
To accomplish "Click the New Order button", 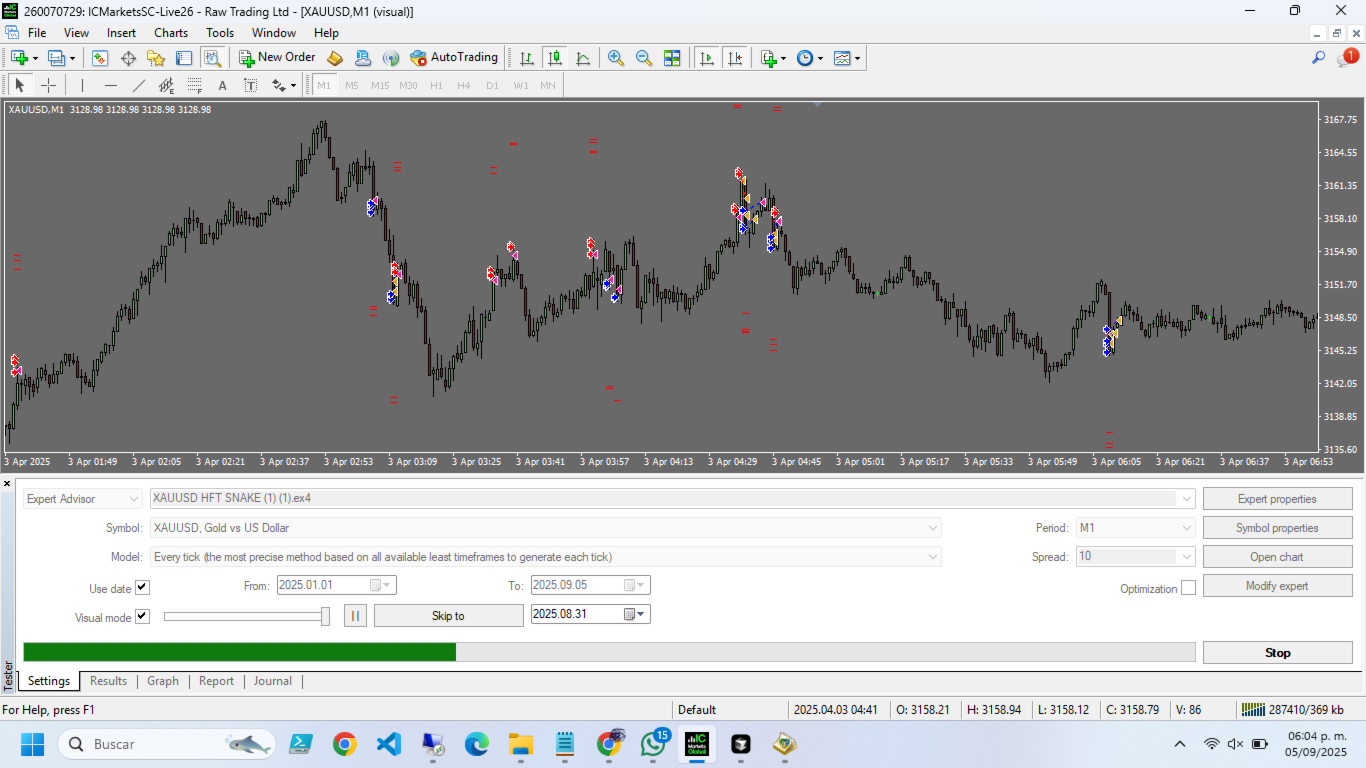I will 277,58.
